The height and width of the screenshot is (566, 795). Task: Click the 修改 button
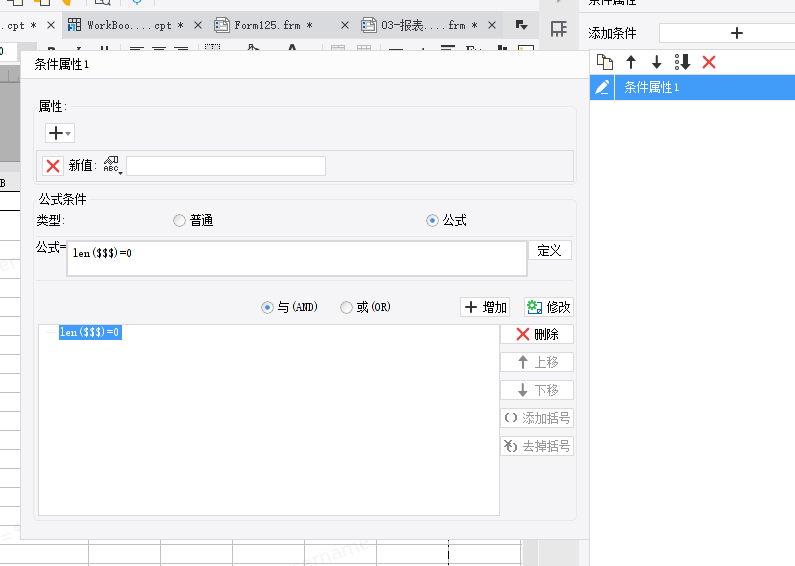(549, 307)
